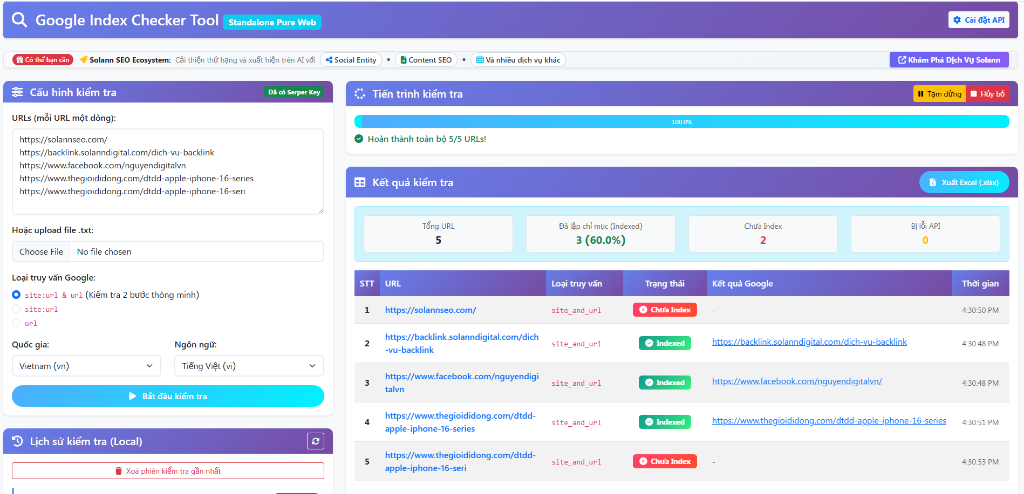Click the history icon beside Lịch sử kiểm tra
The image size is (1024, 494).
pos(18,441)
